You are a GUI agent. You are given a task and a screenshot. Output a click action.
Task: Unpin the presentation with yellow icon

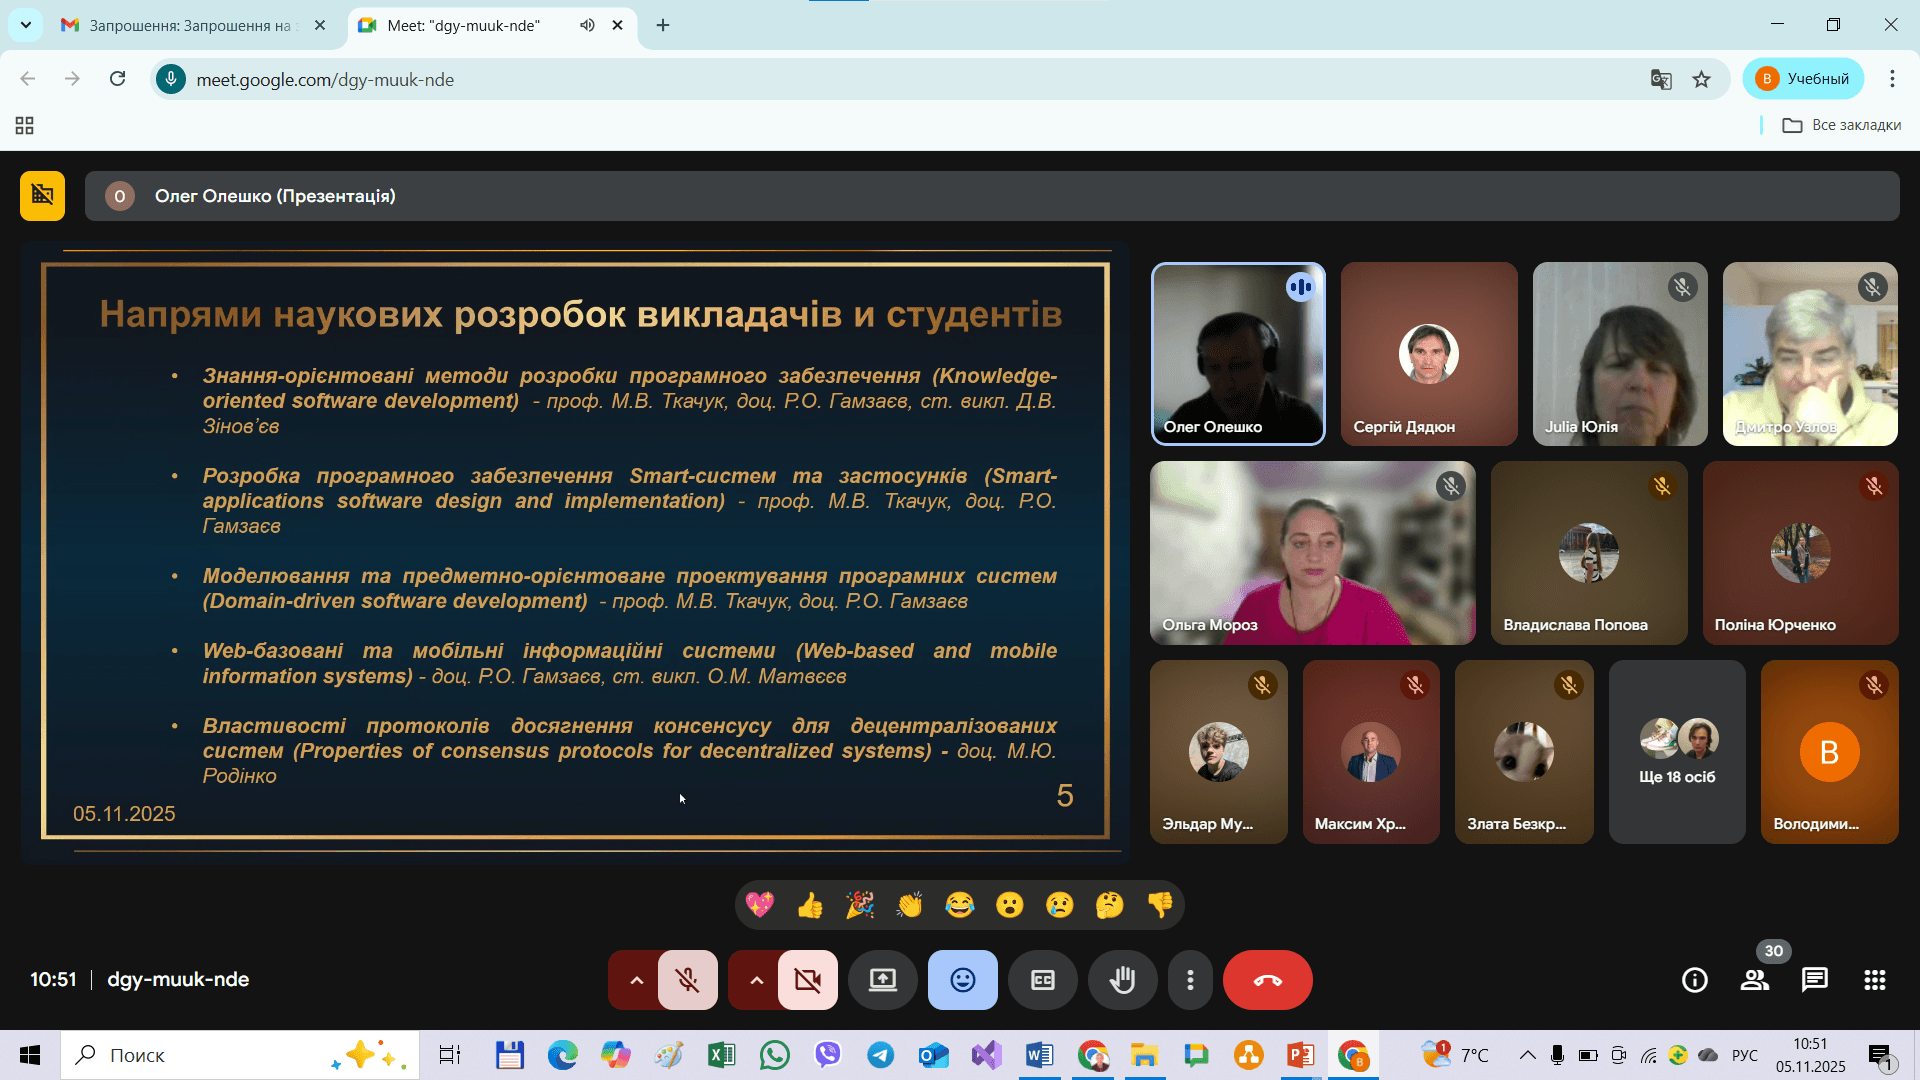[42, 195]
